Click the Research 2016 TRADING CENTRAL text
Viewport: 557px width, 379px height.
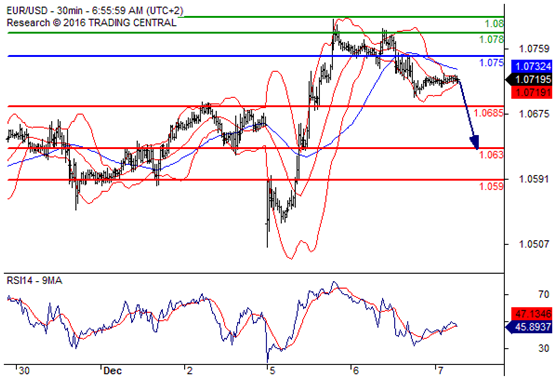click(91, 23)
